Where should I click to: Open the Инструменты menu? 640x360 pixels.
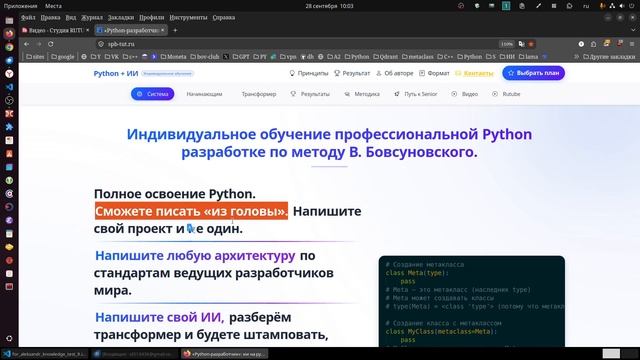188,18
